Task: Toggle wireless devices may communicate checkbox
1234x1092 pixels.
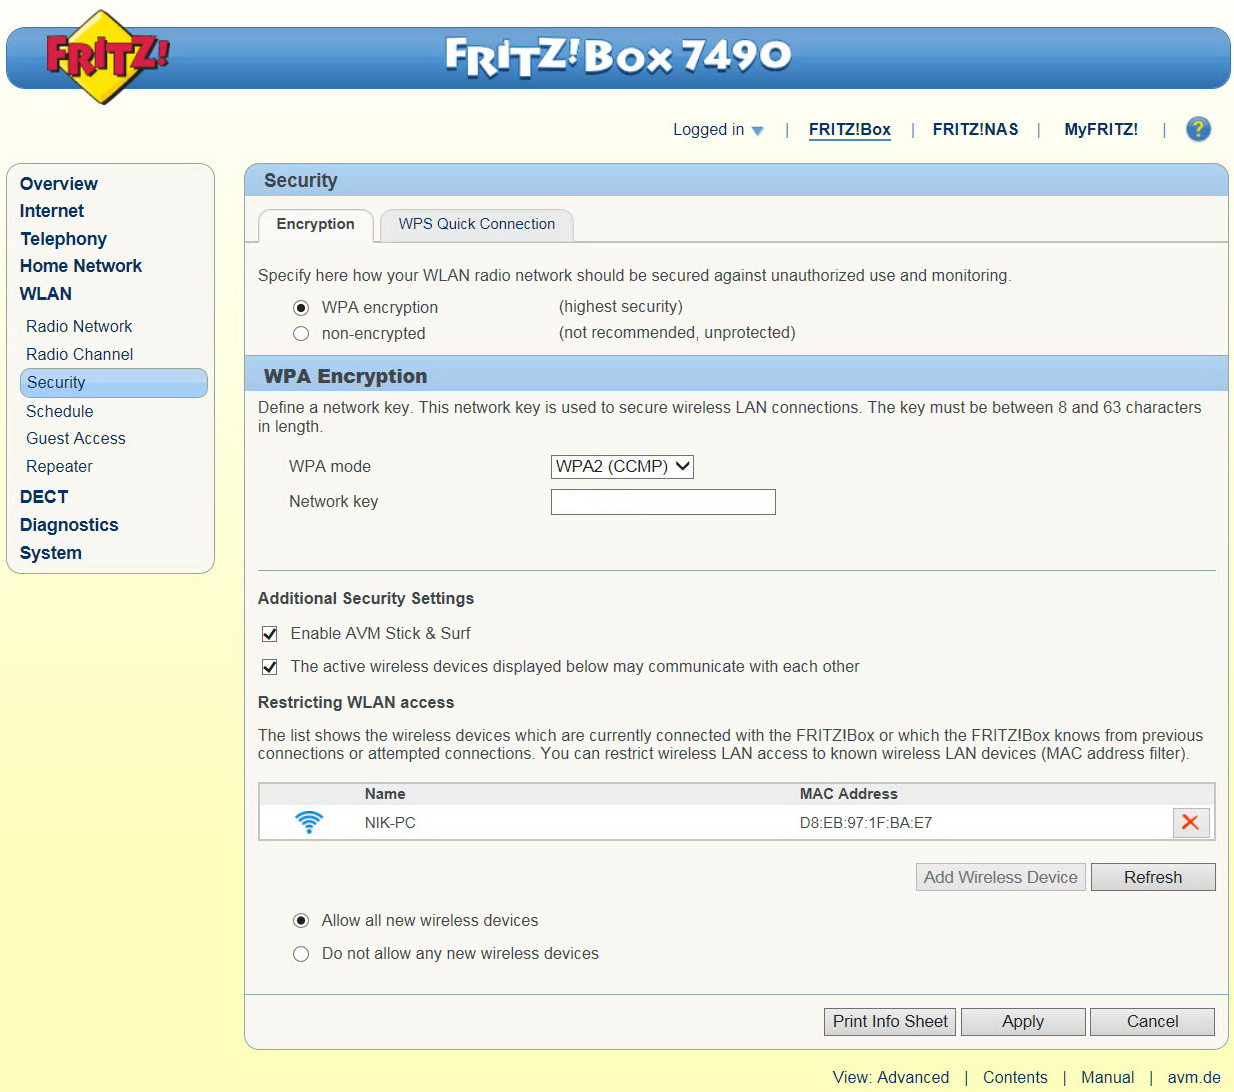Action: [x=269, y=667]
